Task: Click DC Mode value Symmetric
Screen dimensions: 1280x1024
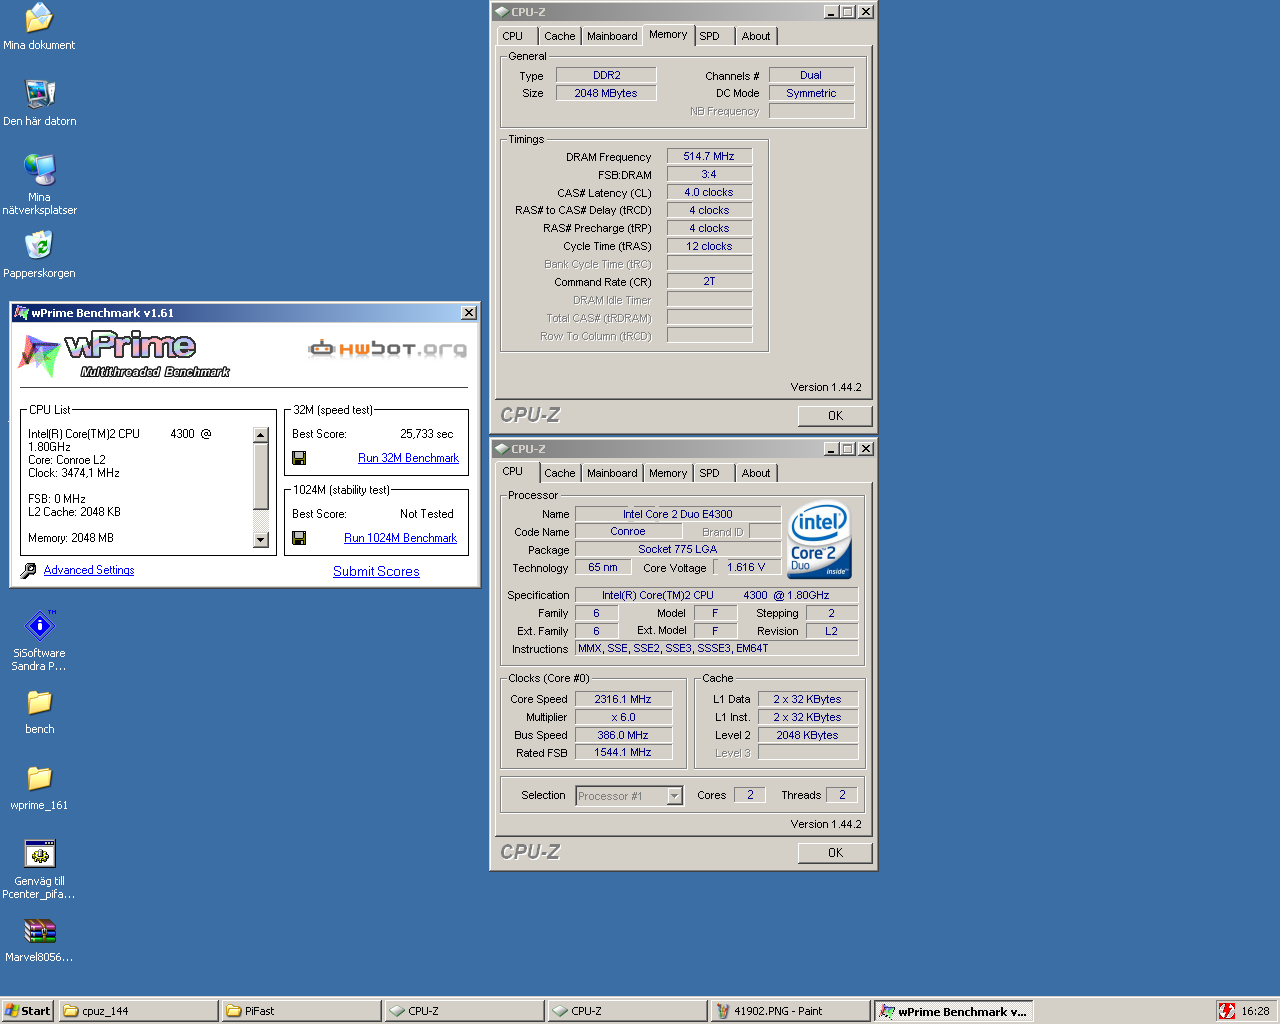Action: pyautogui.click(x=811, y=93)
